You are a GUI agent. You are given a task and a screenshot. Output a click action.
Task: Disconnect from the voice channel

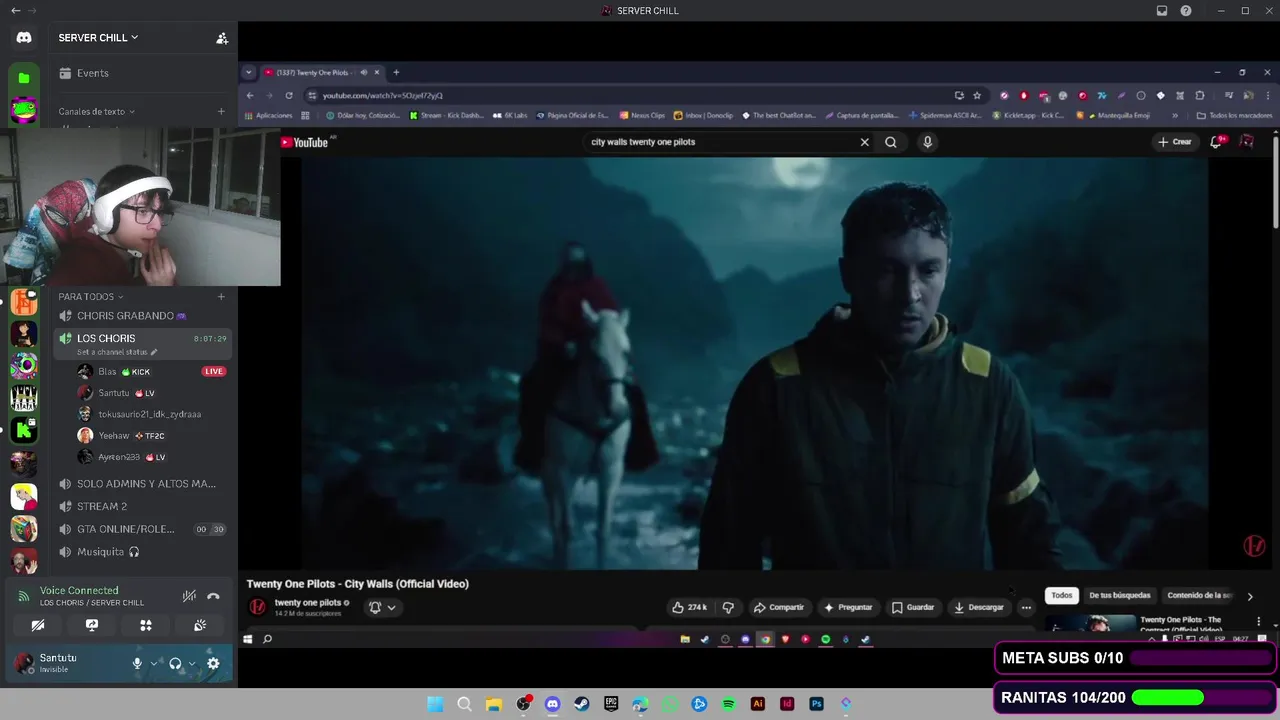213,596
